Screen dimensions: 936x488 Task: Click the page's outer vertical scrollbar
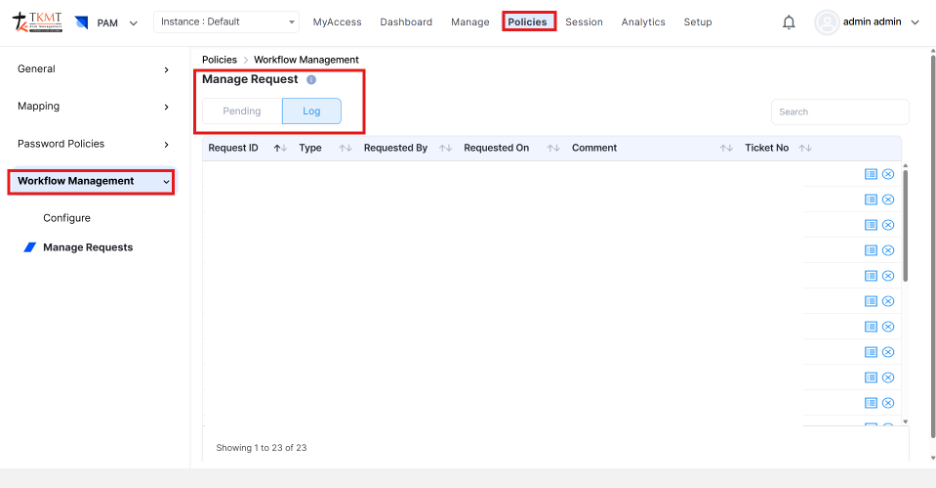coord(933,246)
